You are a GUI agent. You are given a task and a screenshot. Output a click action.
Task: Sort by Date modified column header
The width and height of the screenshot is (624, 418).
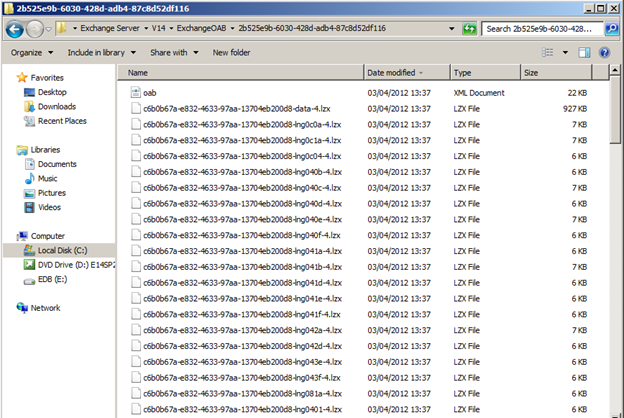[x=407, y=73]
